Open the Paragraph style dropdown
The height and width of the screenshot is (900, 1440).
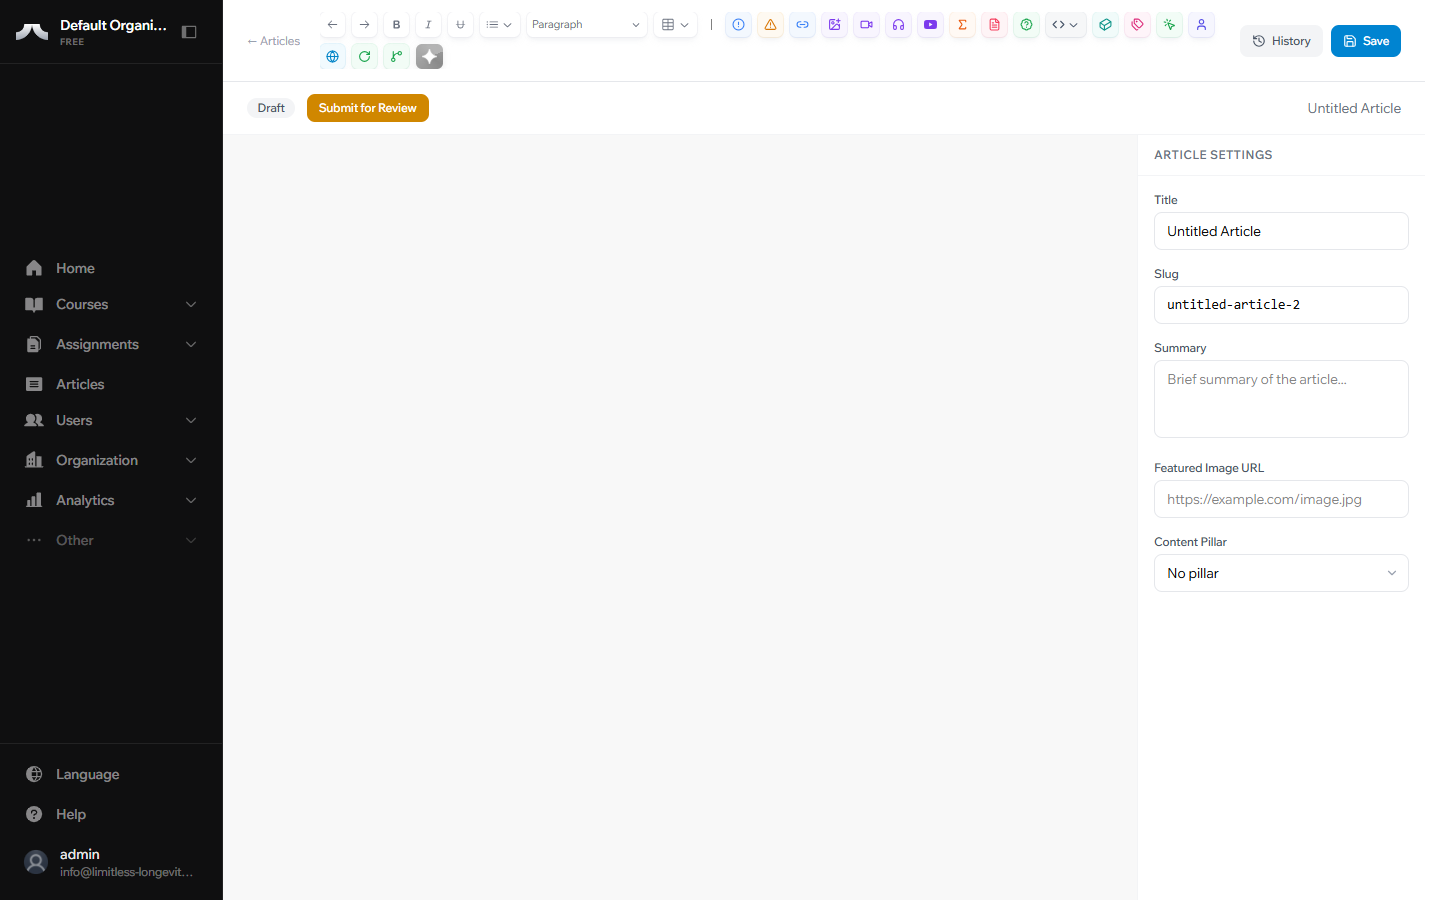click(x=586, y=25)
